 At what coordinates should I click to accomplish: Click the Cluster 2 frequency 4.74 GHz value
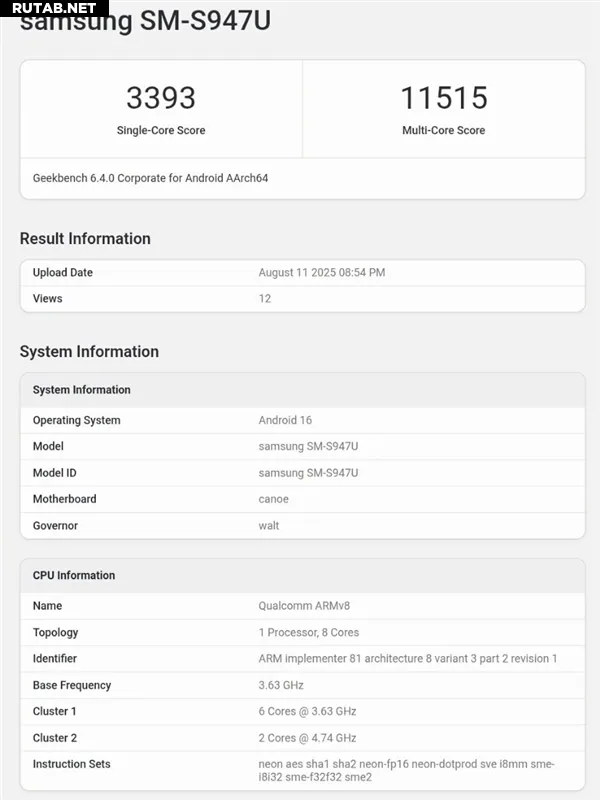307,738
